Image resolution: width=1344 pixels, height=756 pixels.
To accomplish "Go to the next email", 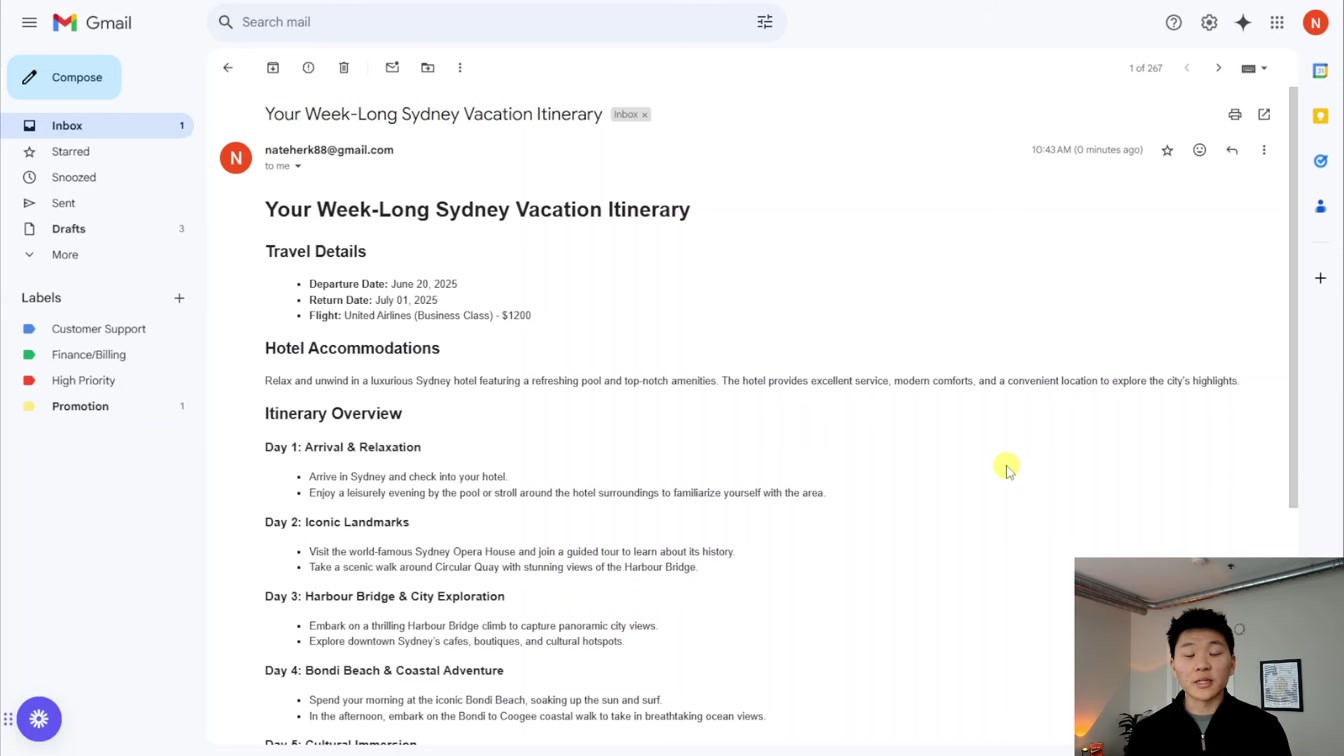I will pos(1218,68).
